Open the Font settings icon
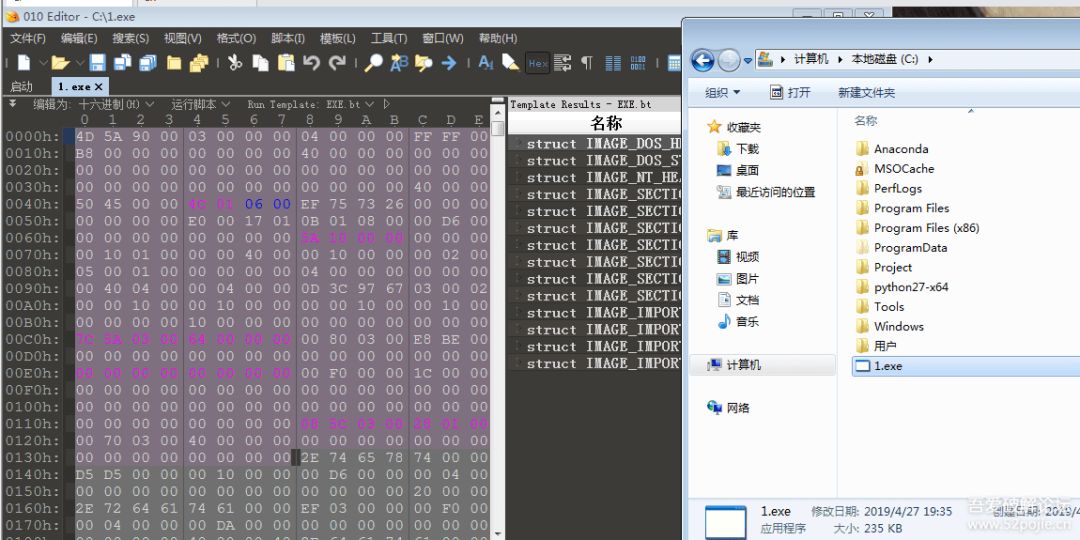 [x=486, y=63]
